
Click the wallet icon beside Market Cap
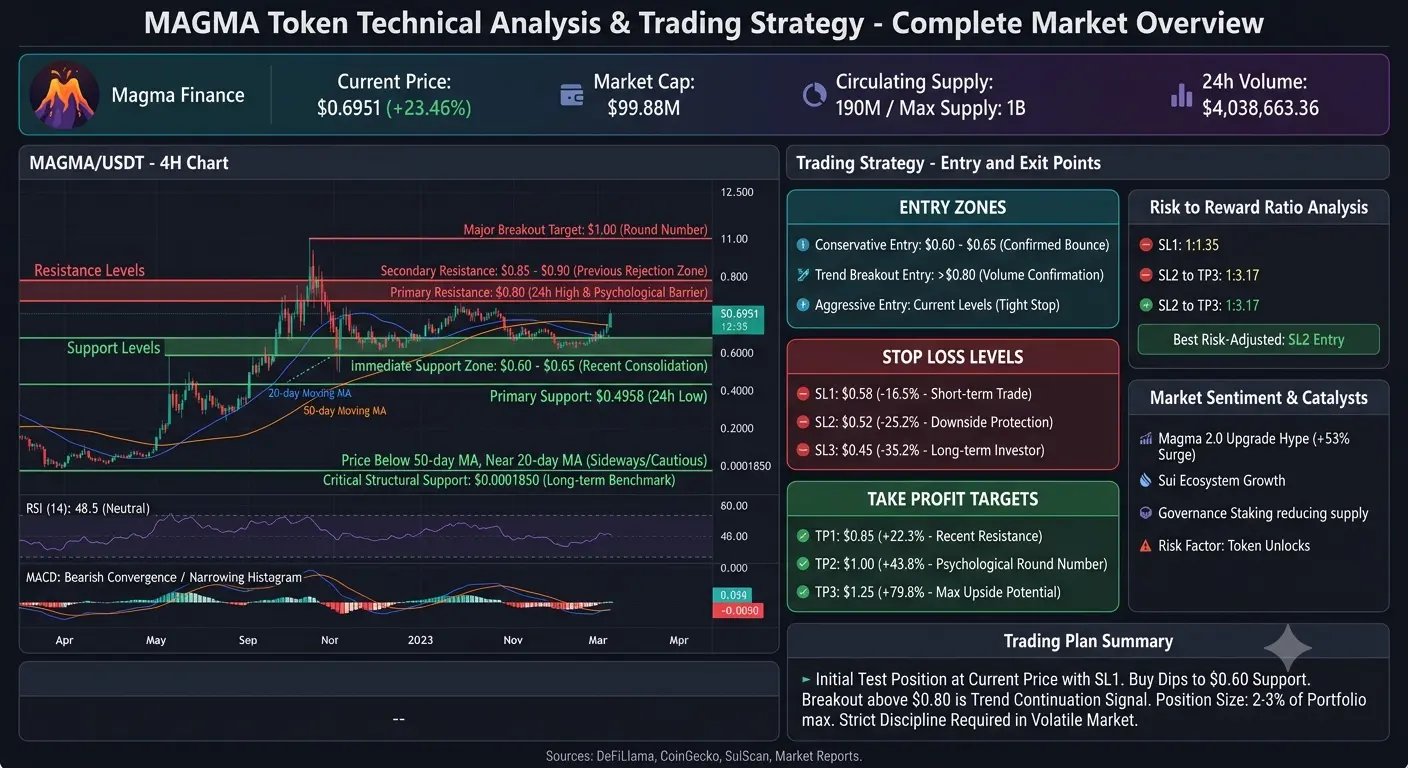tap(572, 95)
